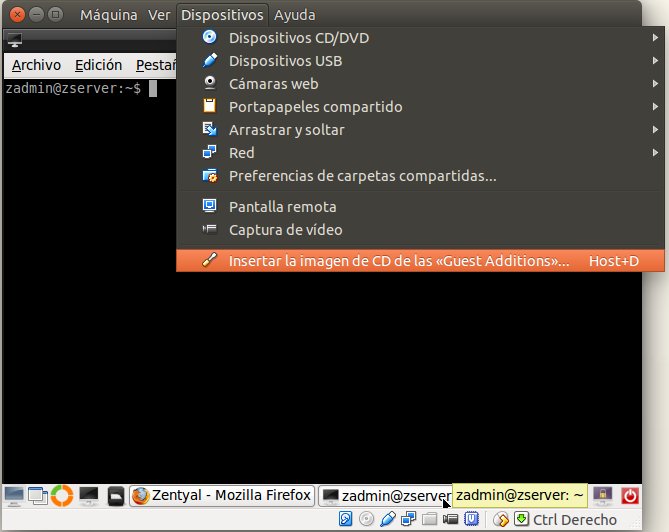The image size is (669, 532).
Task: Switch to Zentyal - Mozilla Firefox taskbar button
Action: [222, 496]
